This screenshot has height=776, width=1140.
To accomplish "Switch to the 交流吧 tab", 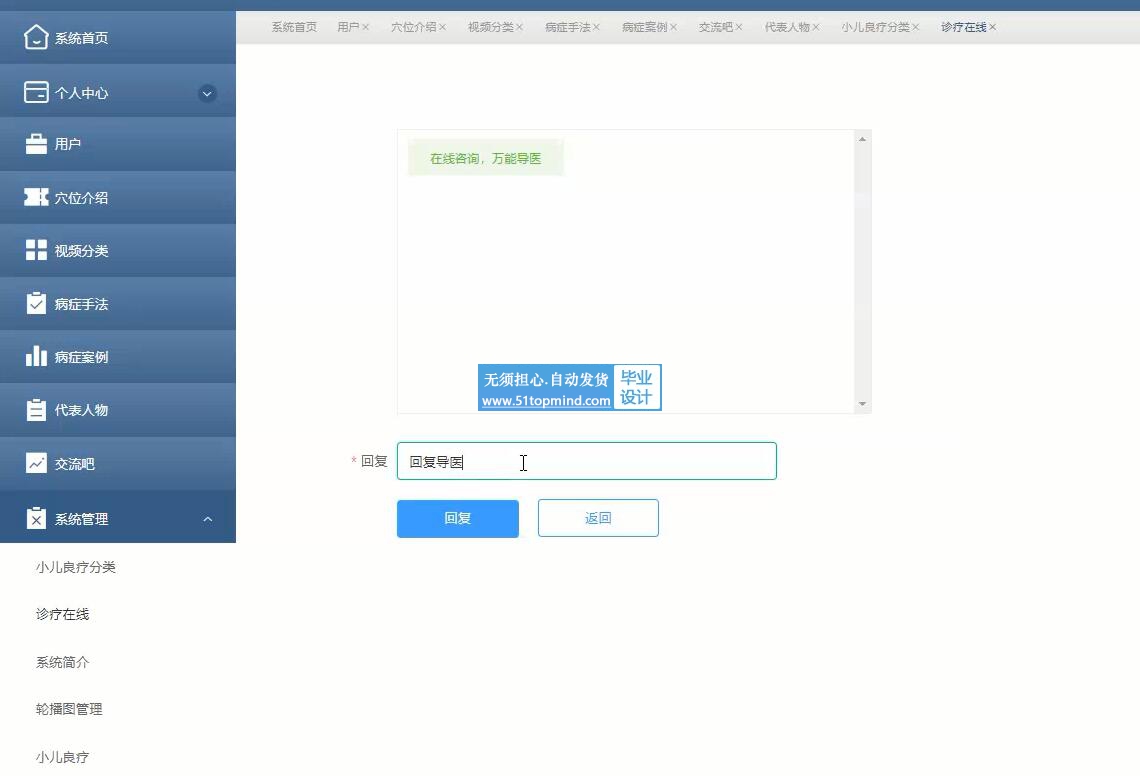I will [716, 27].
